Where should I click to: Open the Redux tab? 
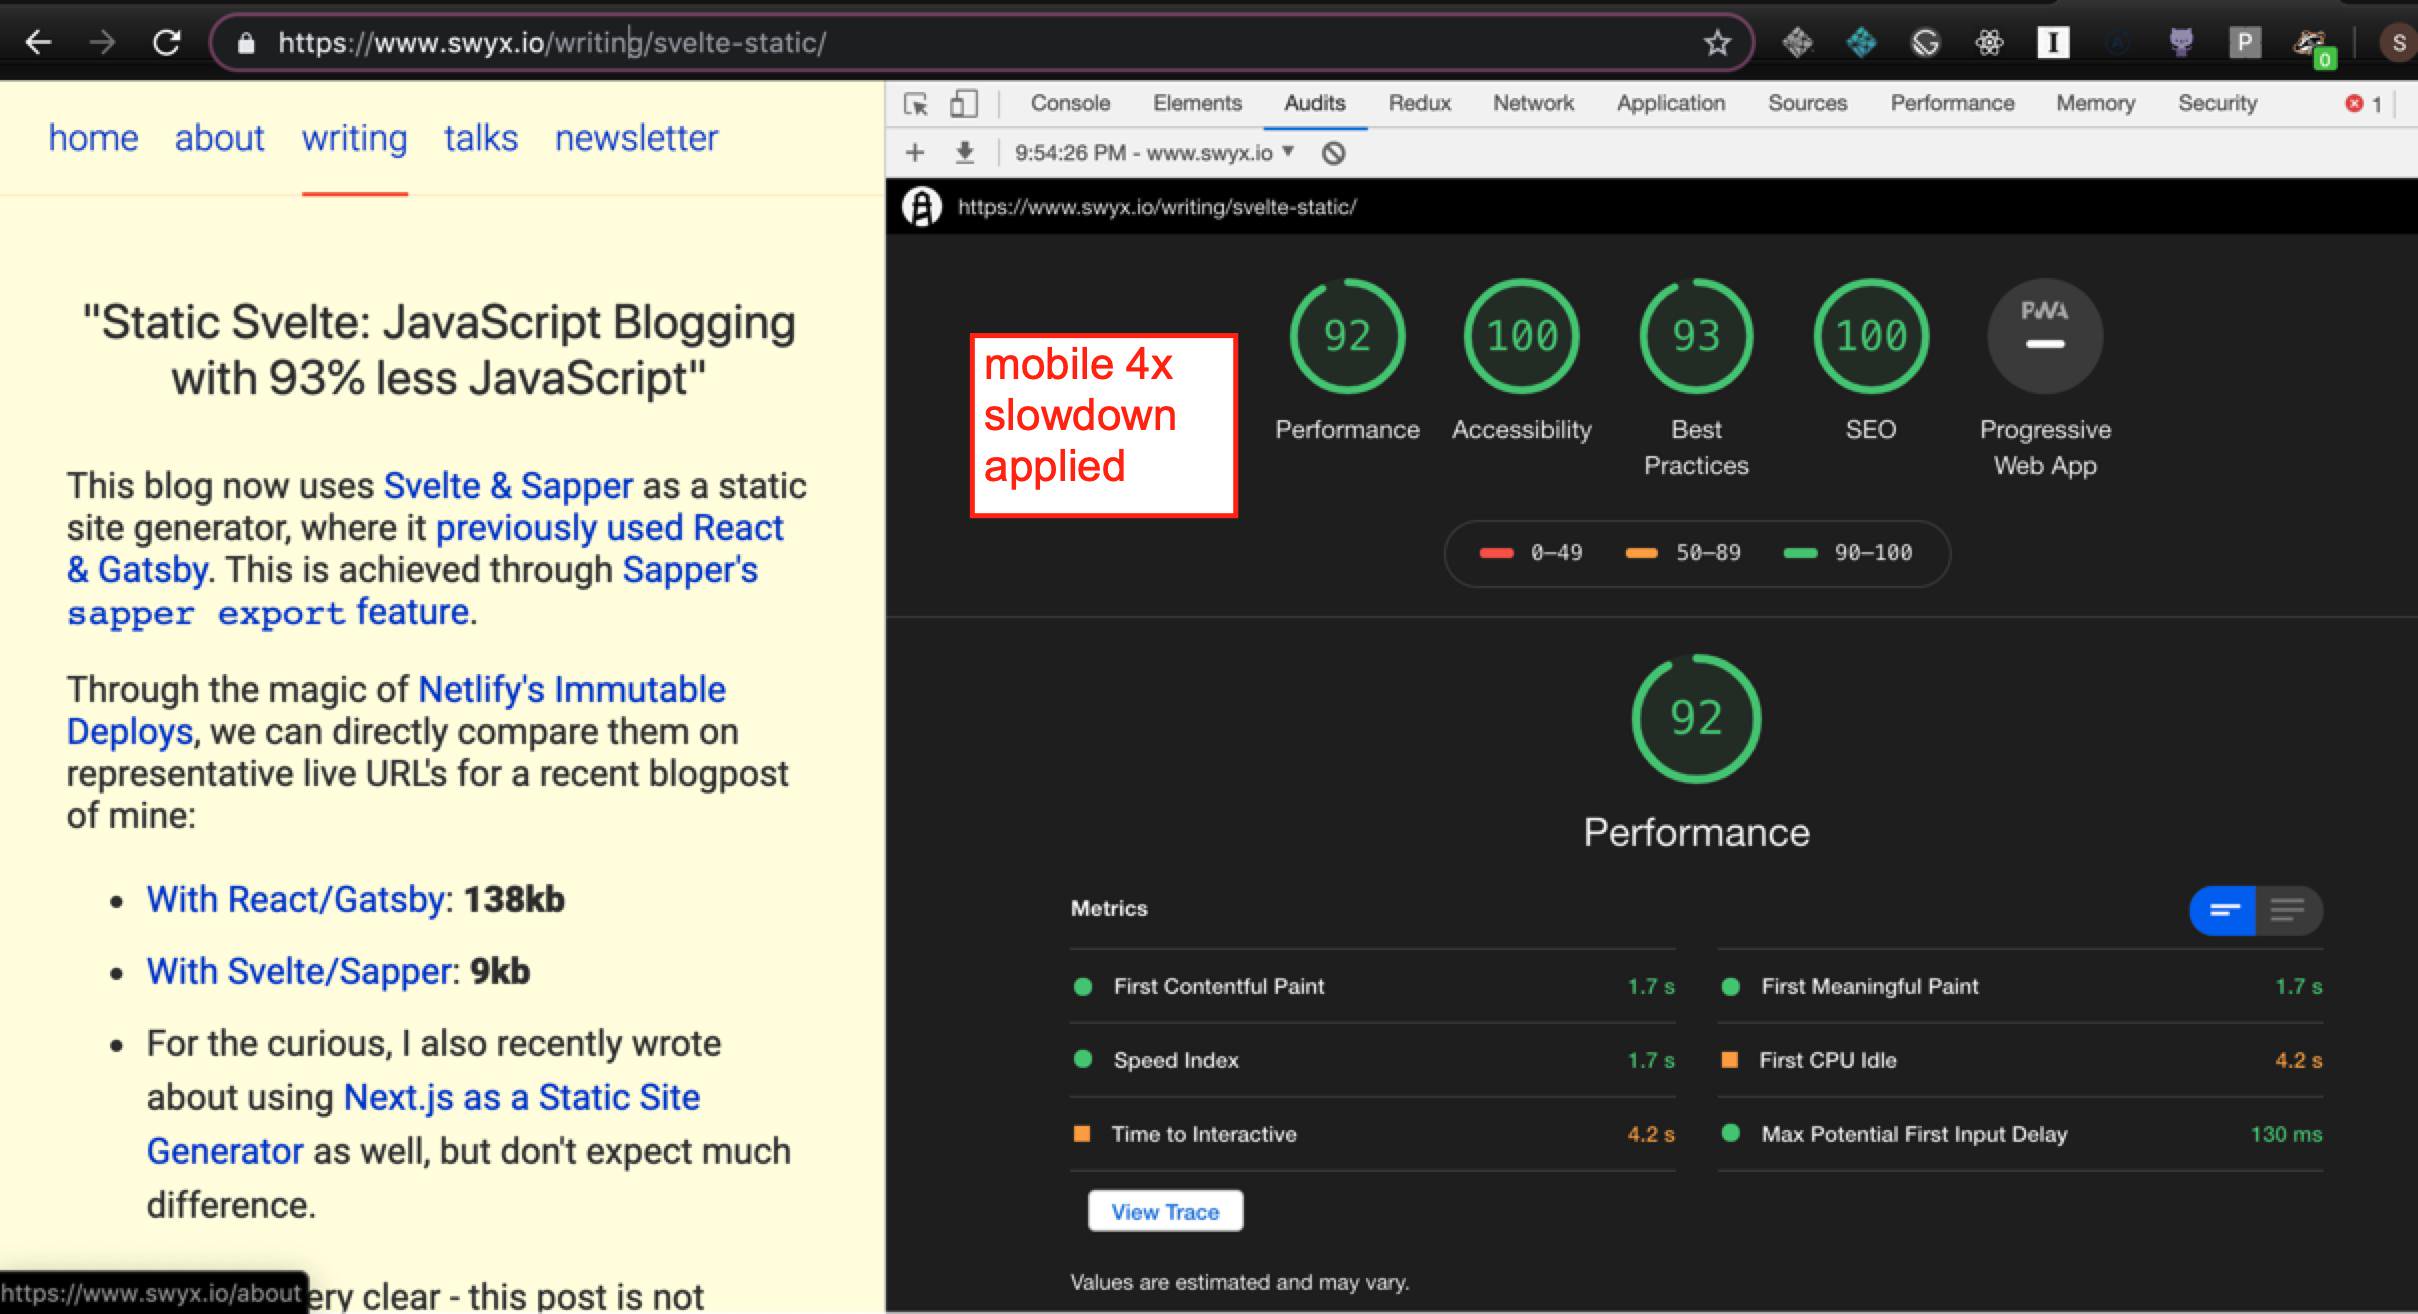point(1419,104)
